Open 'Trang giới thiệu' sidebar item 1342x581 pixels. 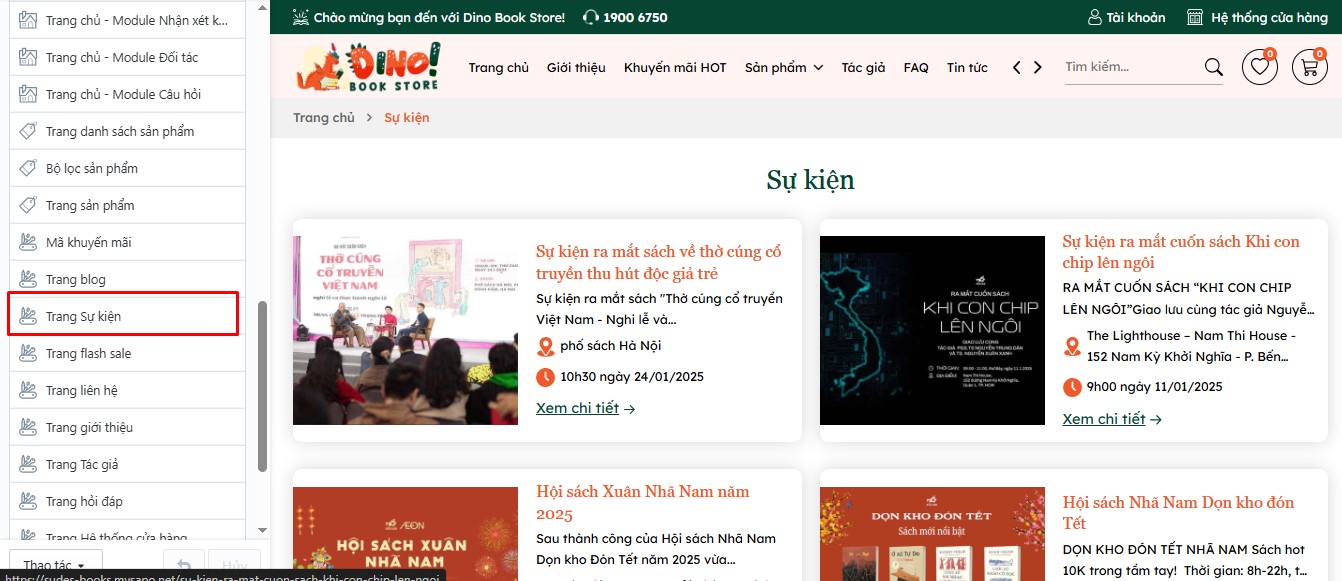(x=127, y=427)
